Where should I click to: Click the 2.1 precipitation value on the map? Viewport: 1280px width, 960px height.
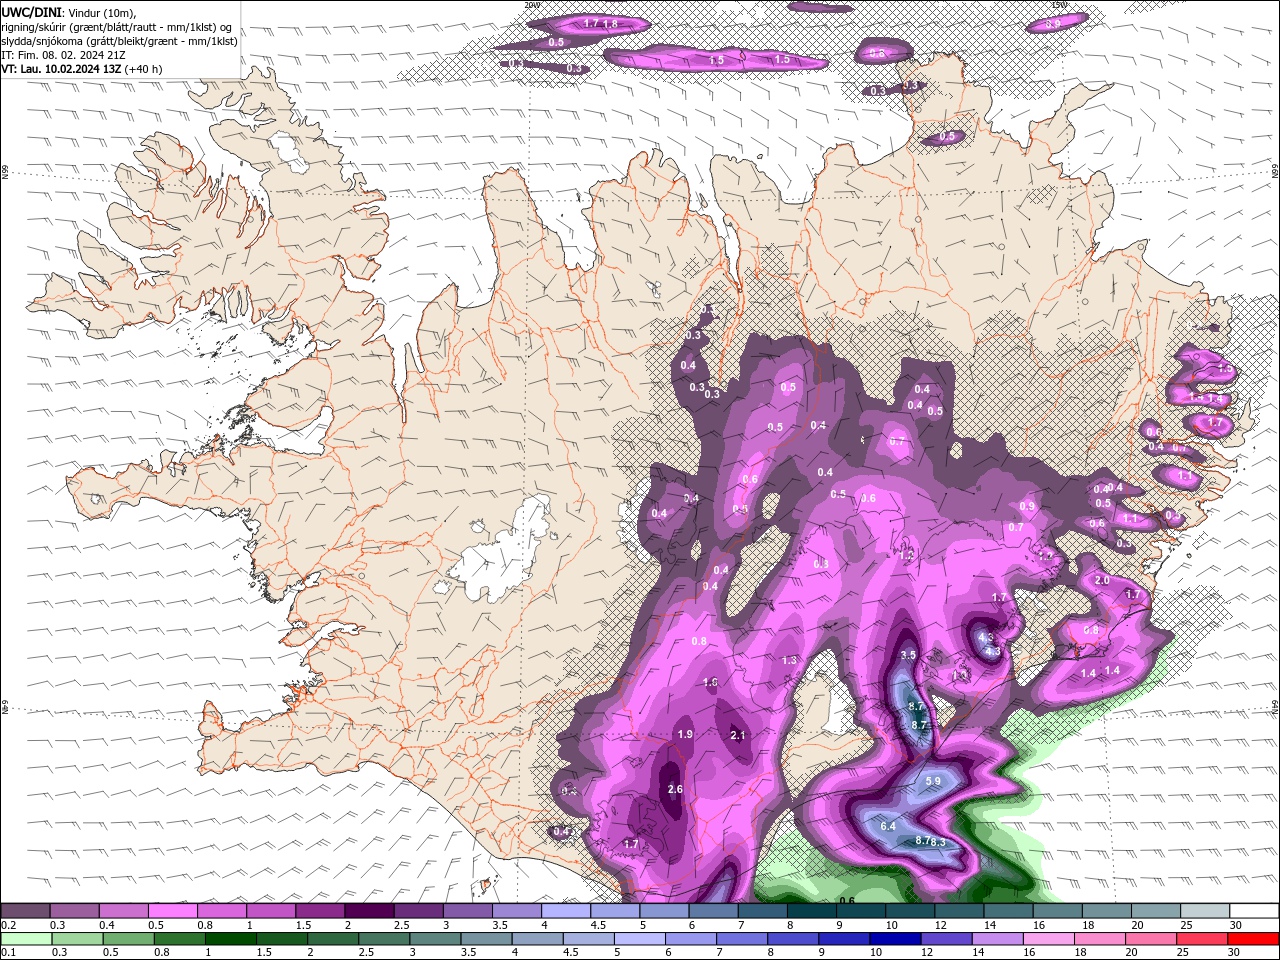coord(738,736)
